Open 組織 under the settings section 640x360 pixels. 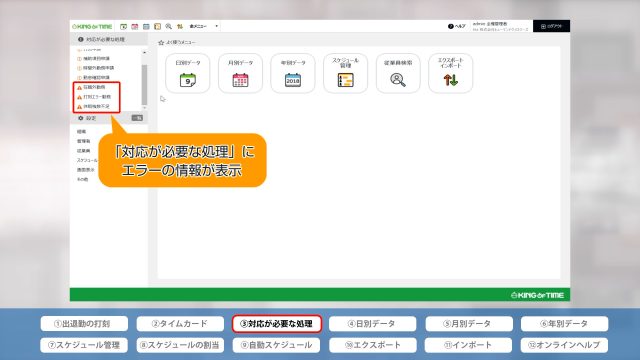(82, 131)
